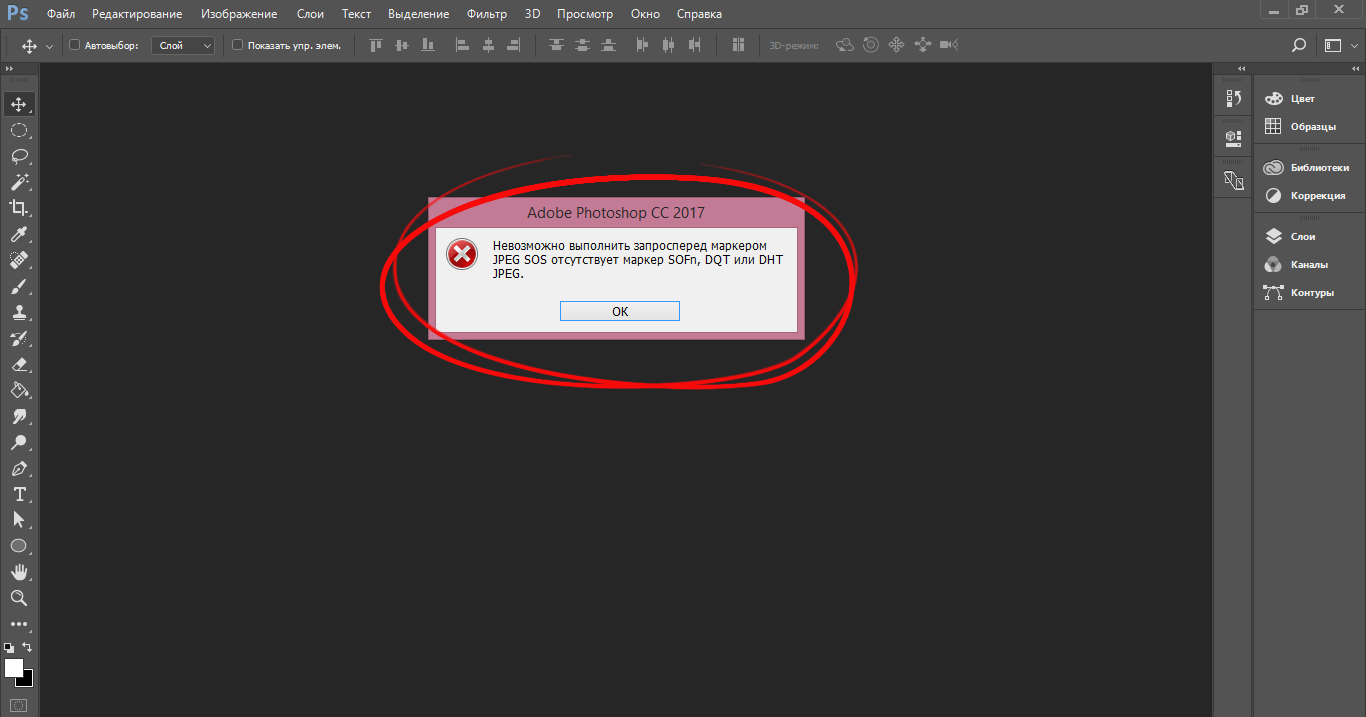1366x717 pixels.
Task: Click OK in the error dialog
Action: coord(619,311)
